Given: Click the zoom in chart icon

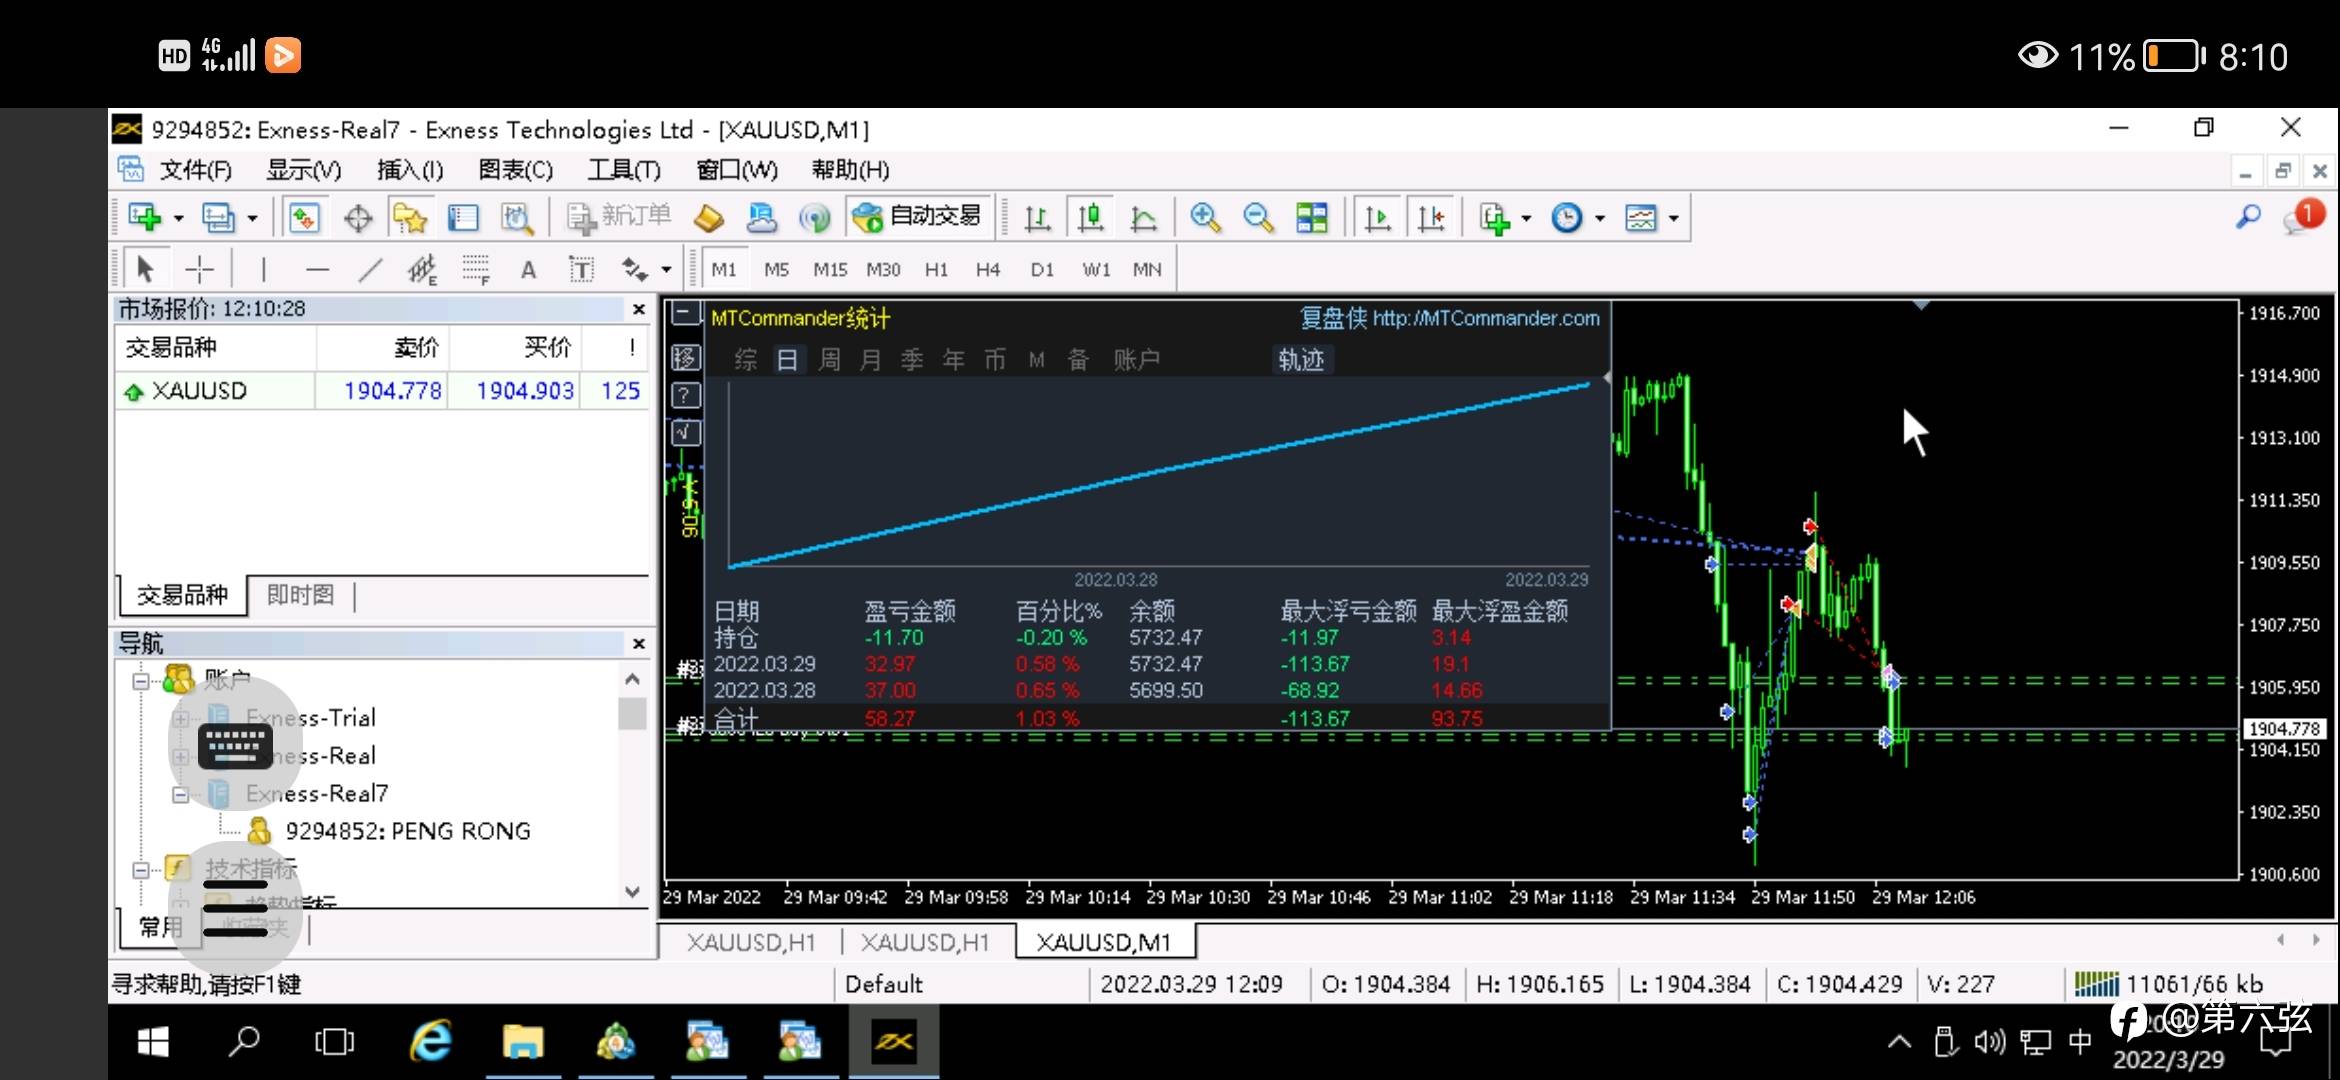Looking at the screenshot, I should coord(1205,217).
